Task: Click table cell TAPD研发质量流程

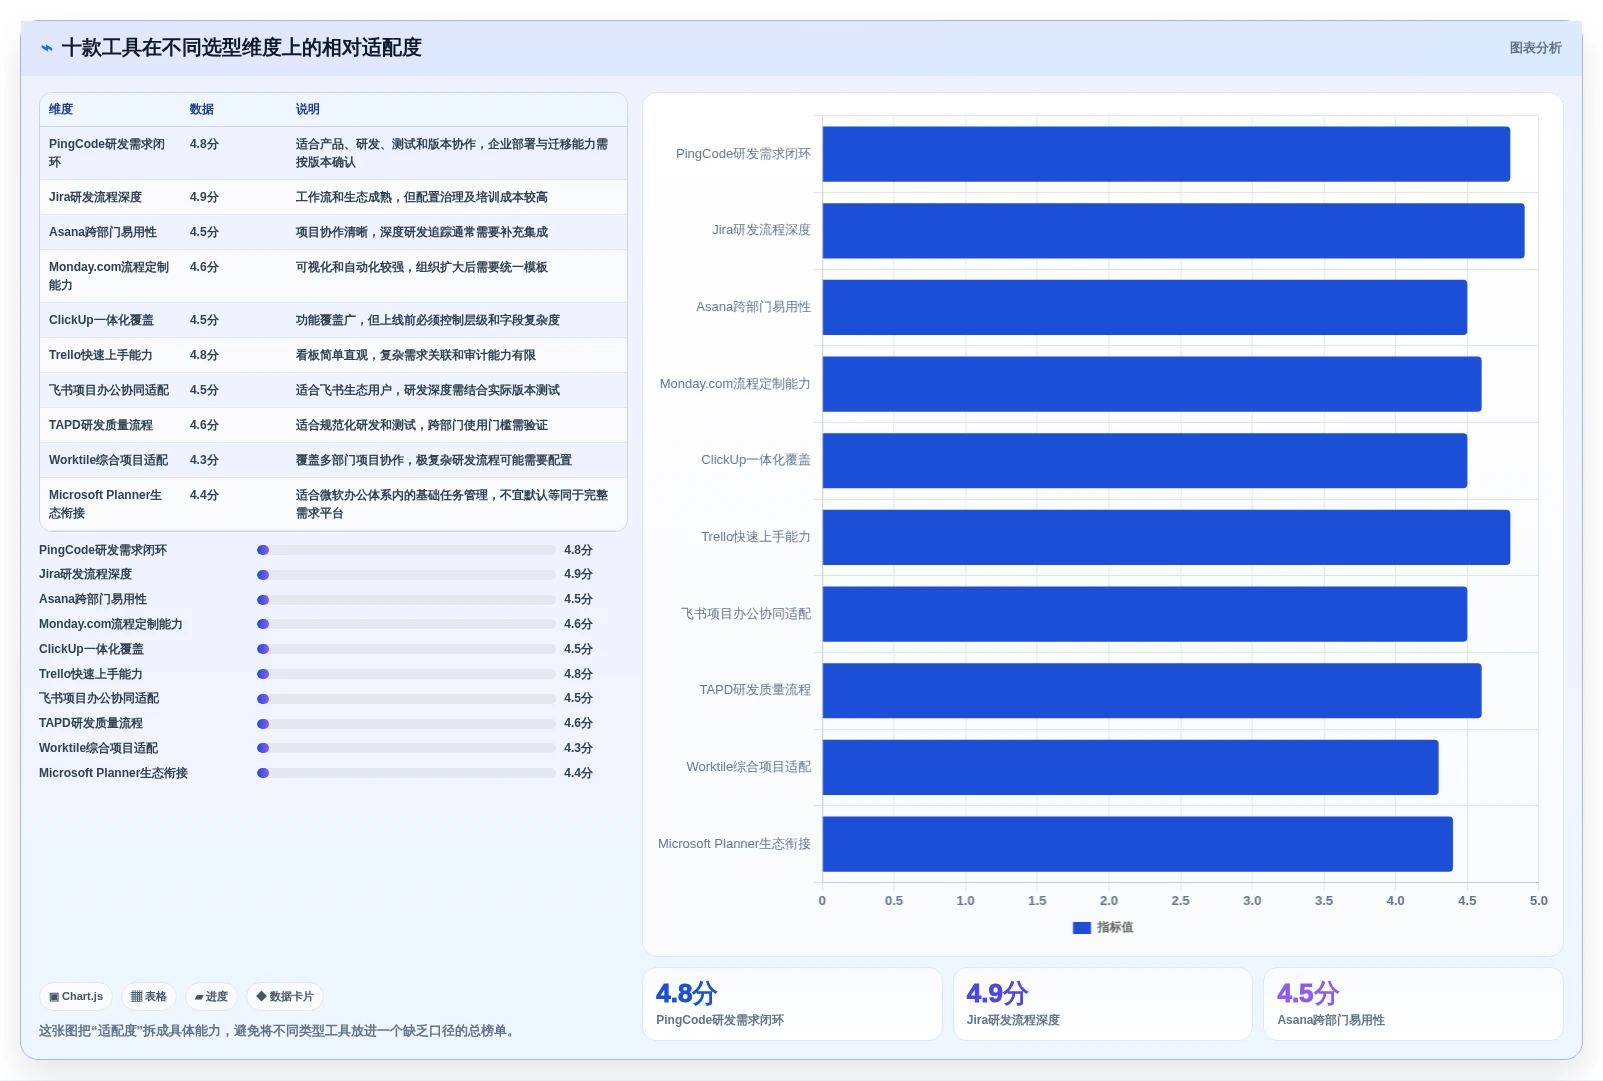Action: coord(101,426)
